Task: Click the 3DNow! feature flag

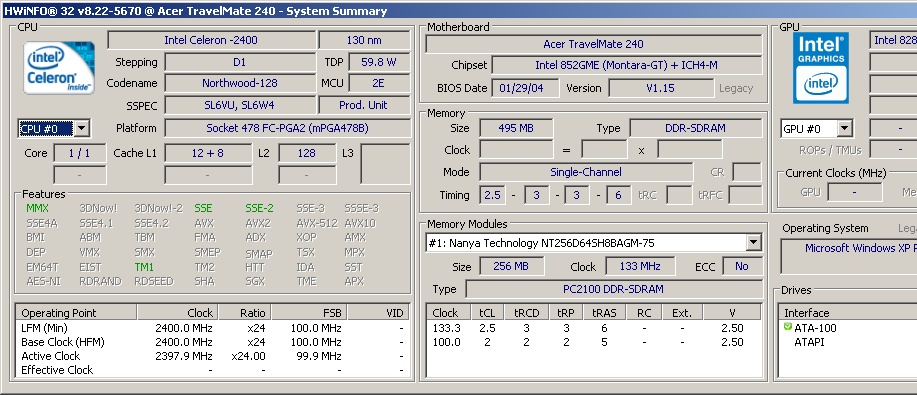Action: tap(98, 208)
